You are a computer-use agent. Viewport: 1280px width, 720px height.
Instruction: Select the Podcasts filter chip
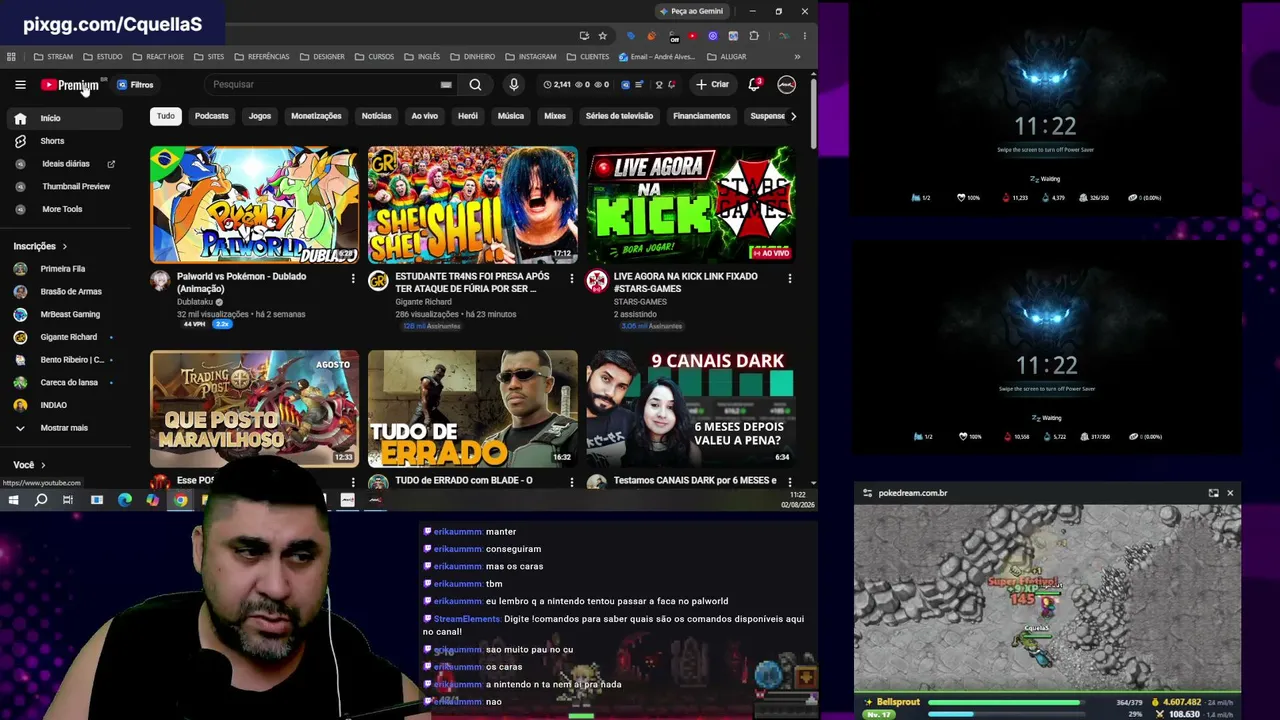tap(212, 116)
